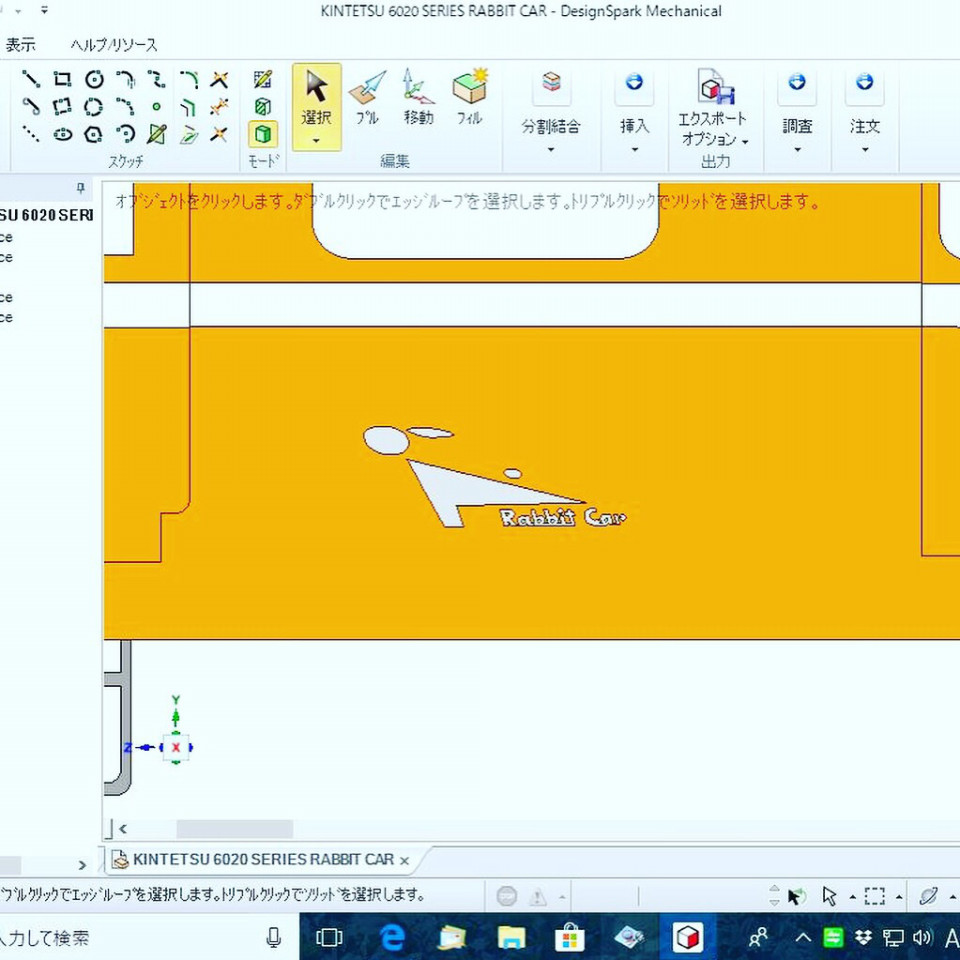Click the horizontal scrollbar thumb below canvas

[x=234, y=829]
